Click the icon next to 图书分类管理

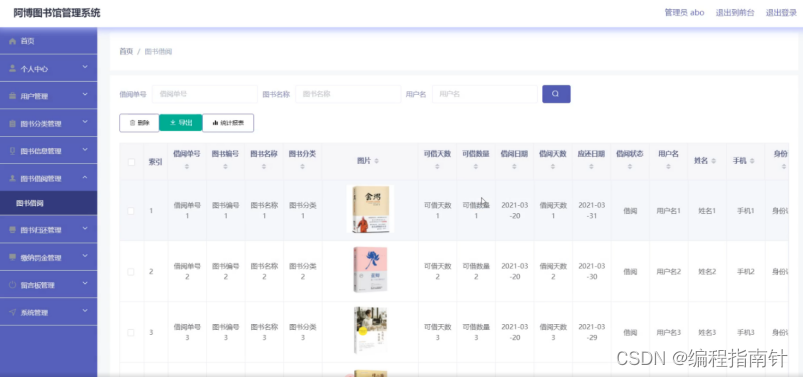pyautogui.click(x=13, y=123)
